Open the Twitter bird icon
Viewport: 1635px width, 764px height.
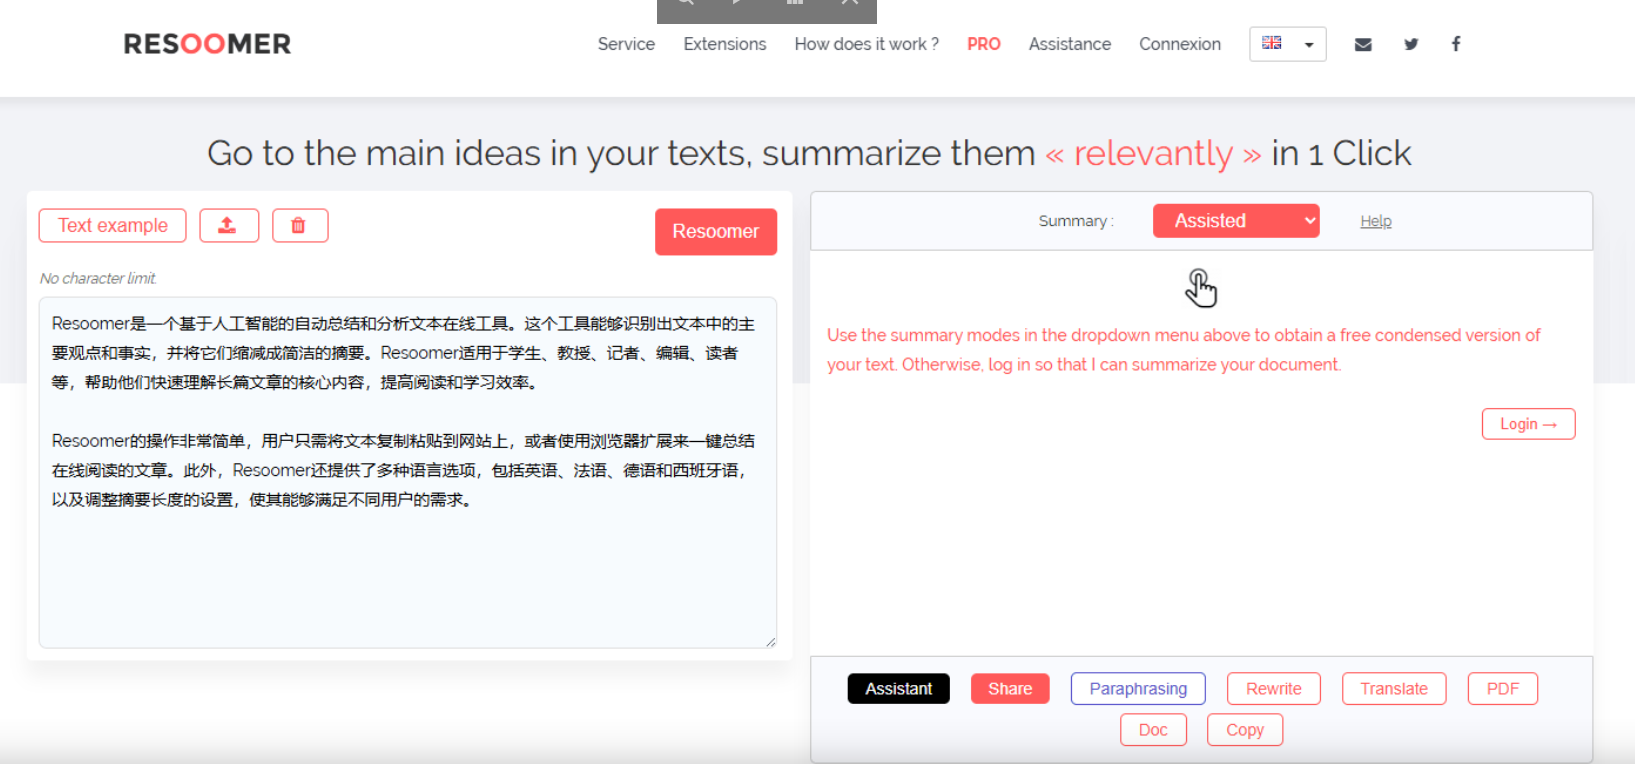tap(1411, 44)
